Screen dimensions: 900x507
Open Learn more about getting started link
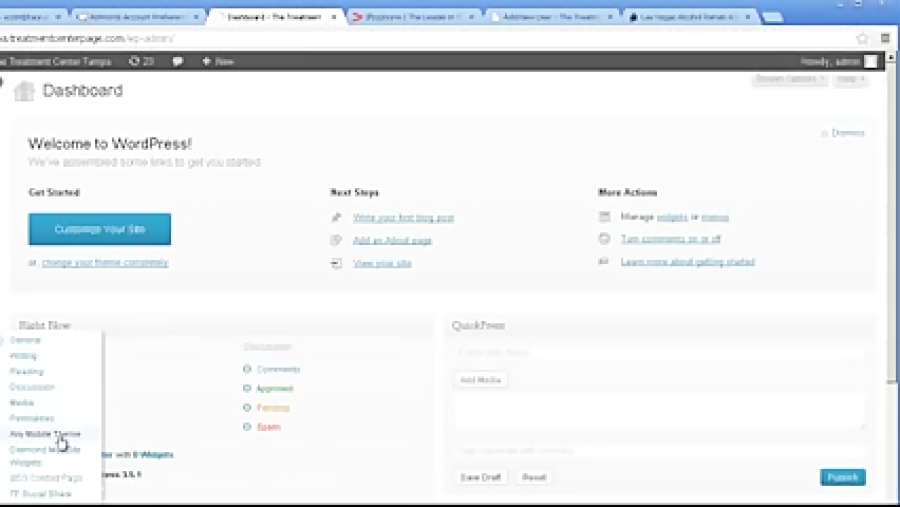[687, 262]
